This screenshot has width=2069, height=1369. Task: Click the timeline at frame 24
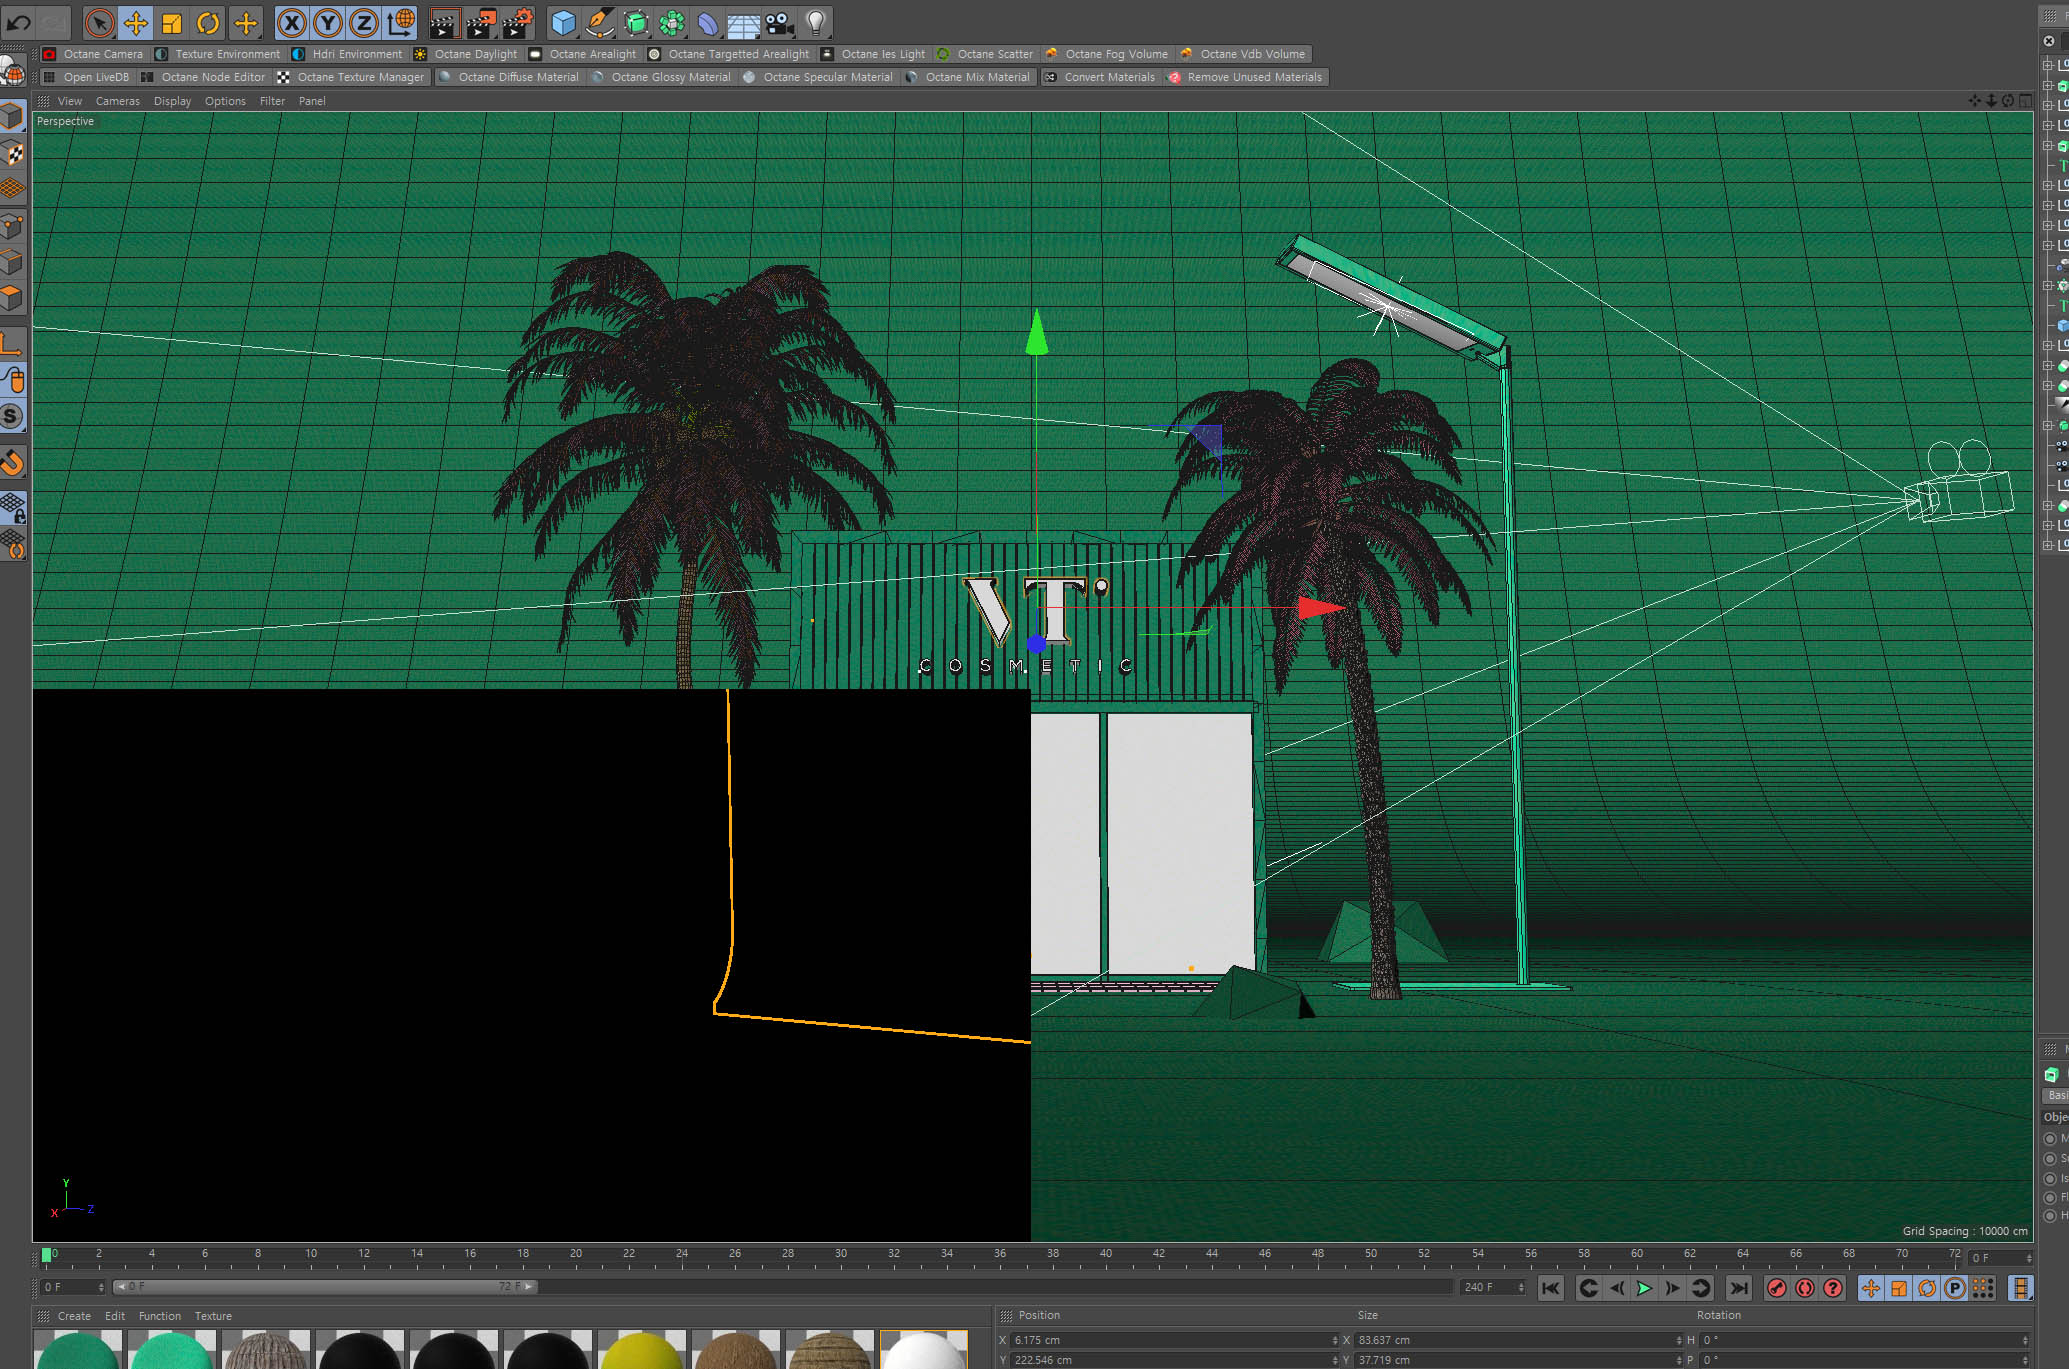point(682,1255)
